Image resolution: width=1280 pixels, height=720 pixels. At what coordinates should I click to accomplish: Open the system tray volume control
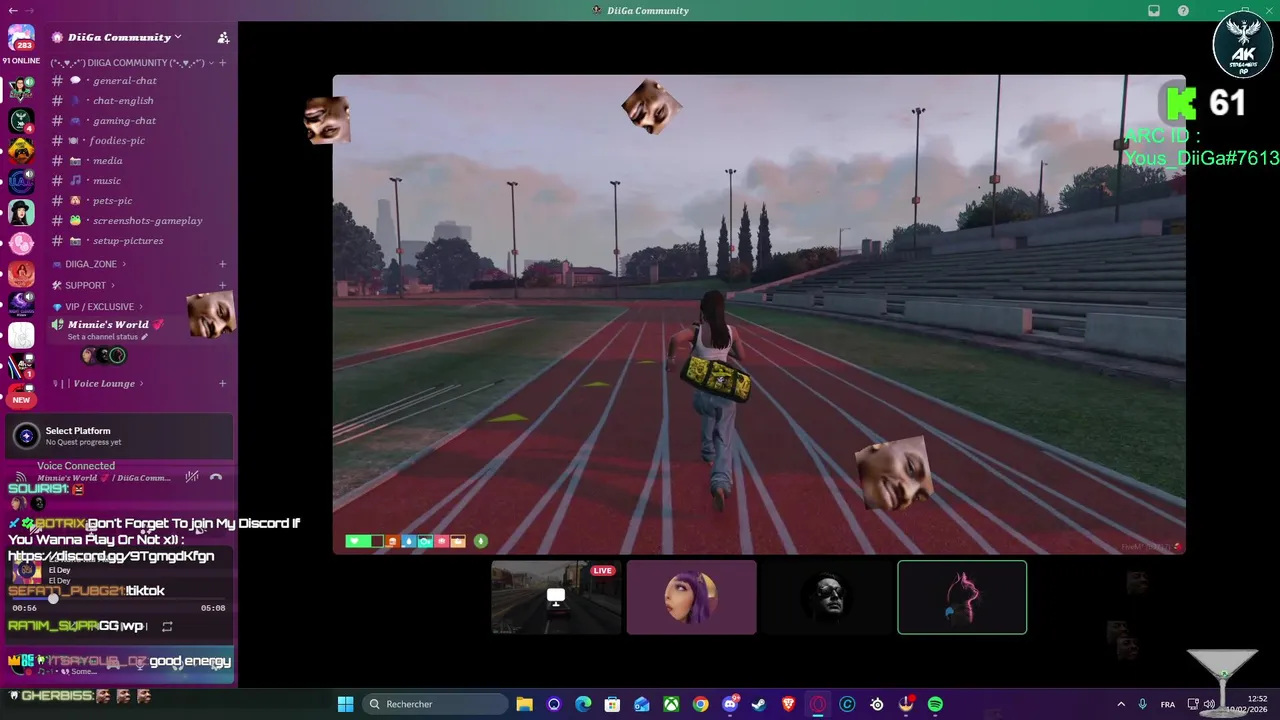pyautogui.click(x=1209, y=704)
